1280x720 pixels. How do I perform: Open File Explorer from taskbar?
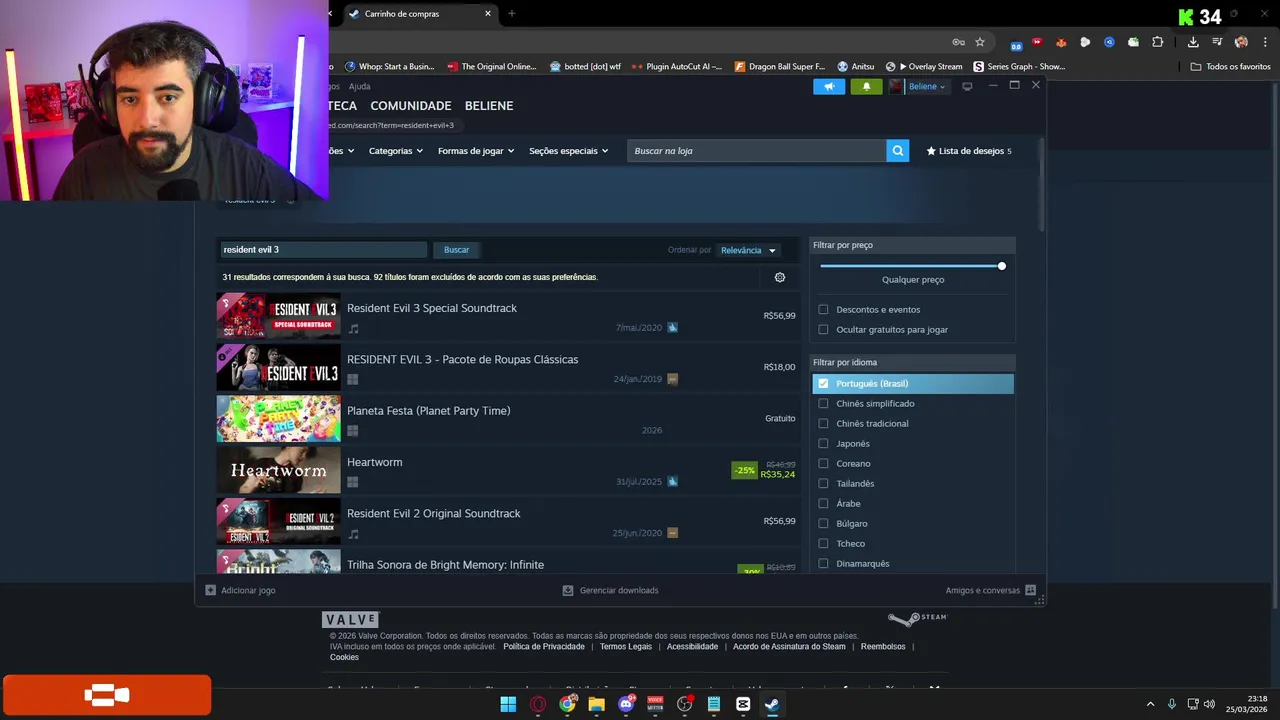[x=596, y=704]
